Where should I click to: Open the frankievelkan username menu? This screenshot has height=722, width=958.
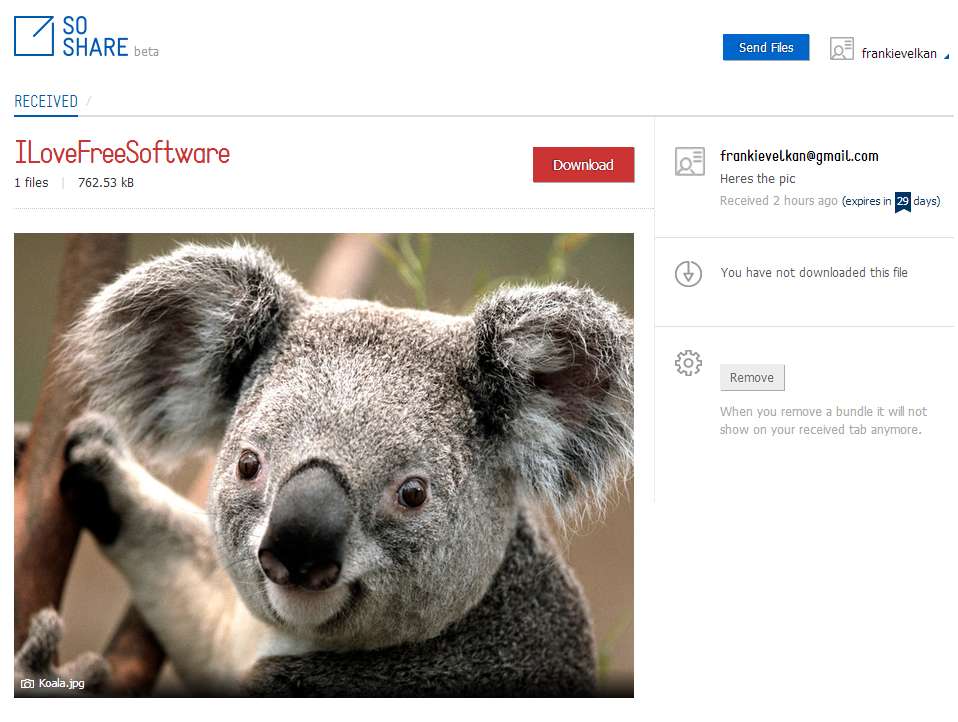pos(899,53)
